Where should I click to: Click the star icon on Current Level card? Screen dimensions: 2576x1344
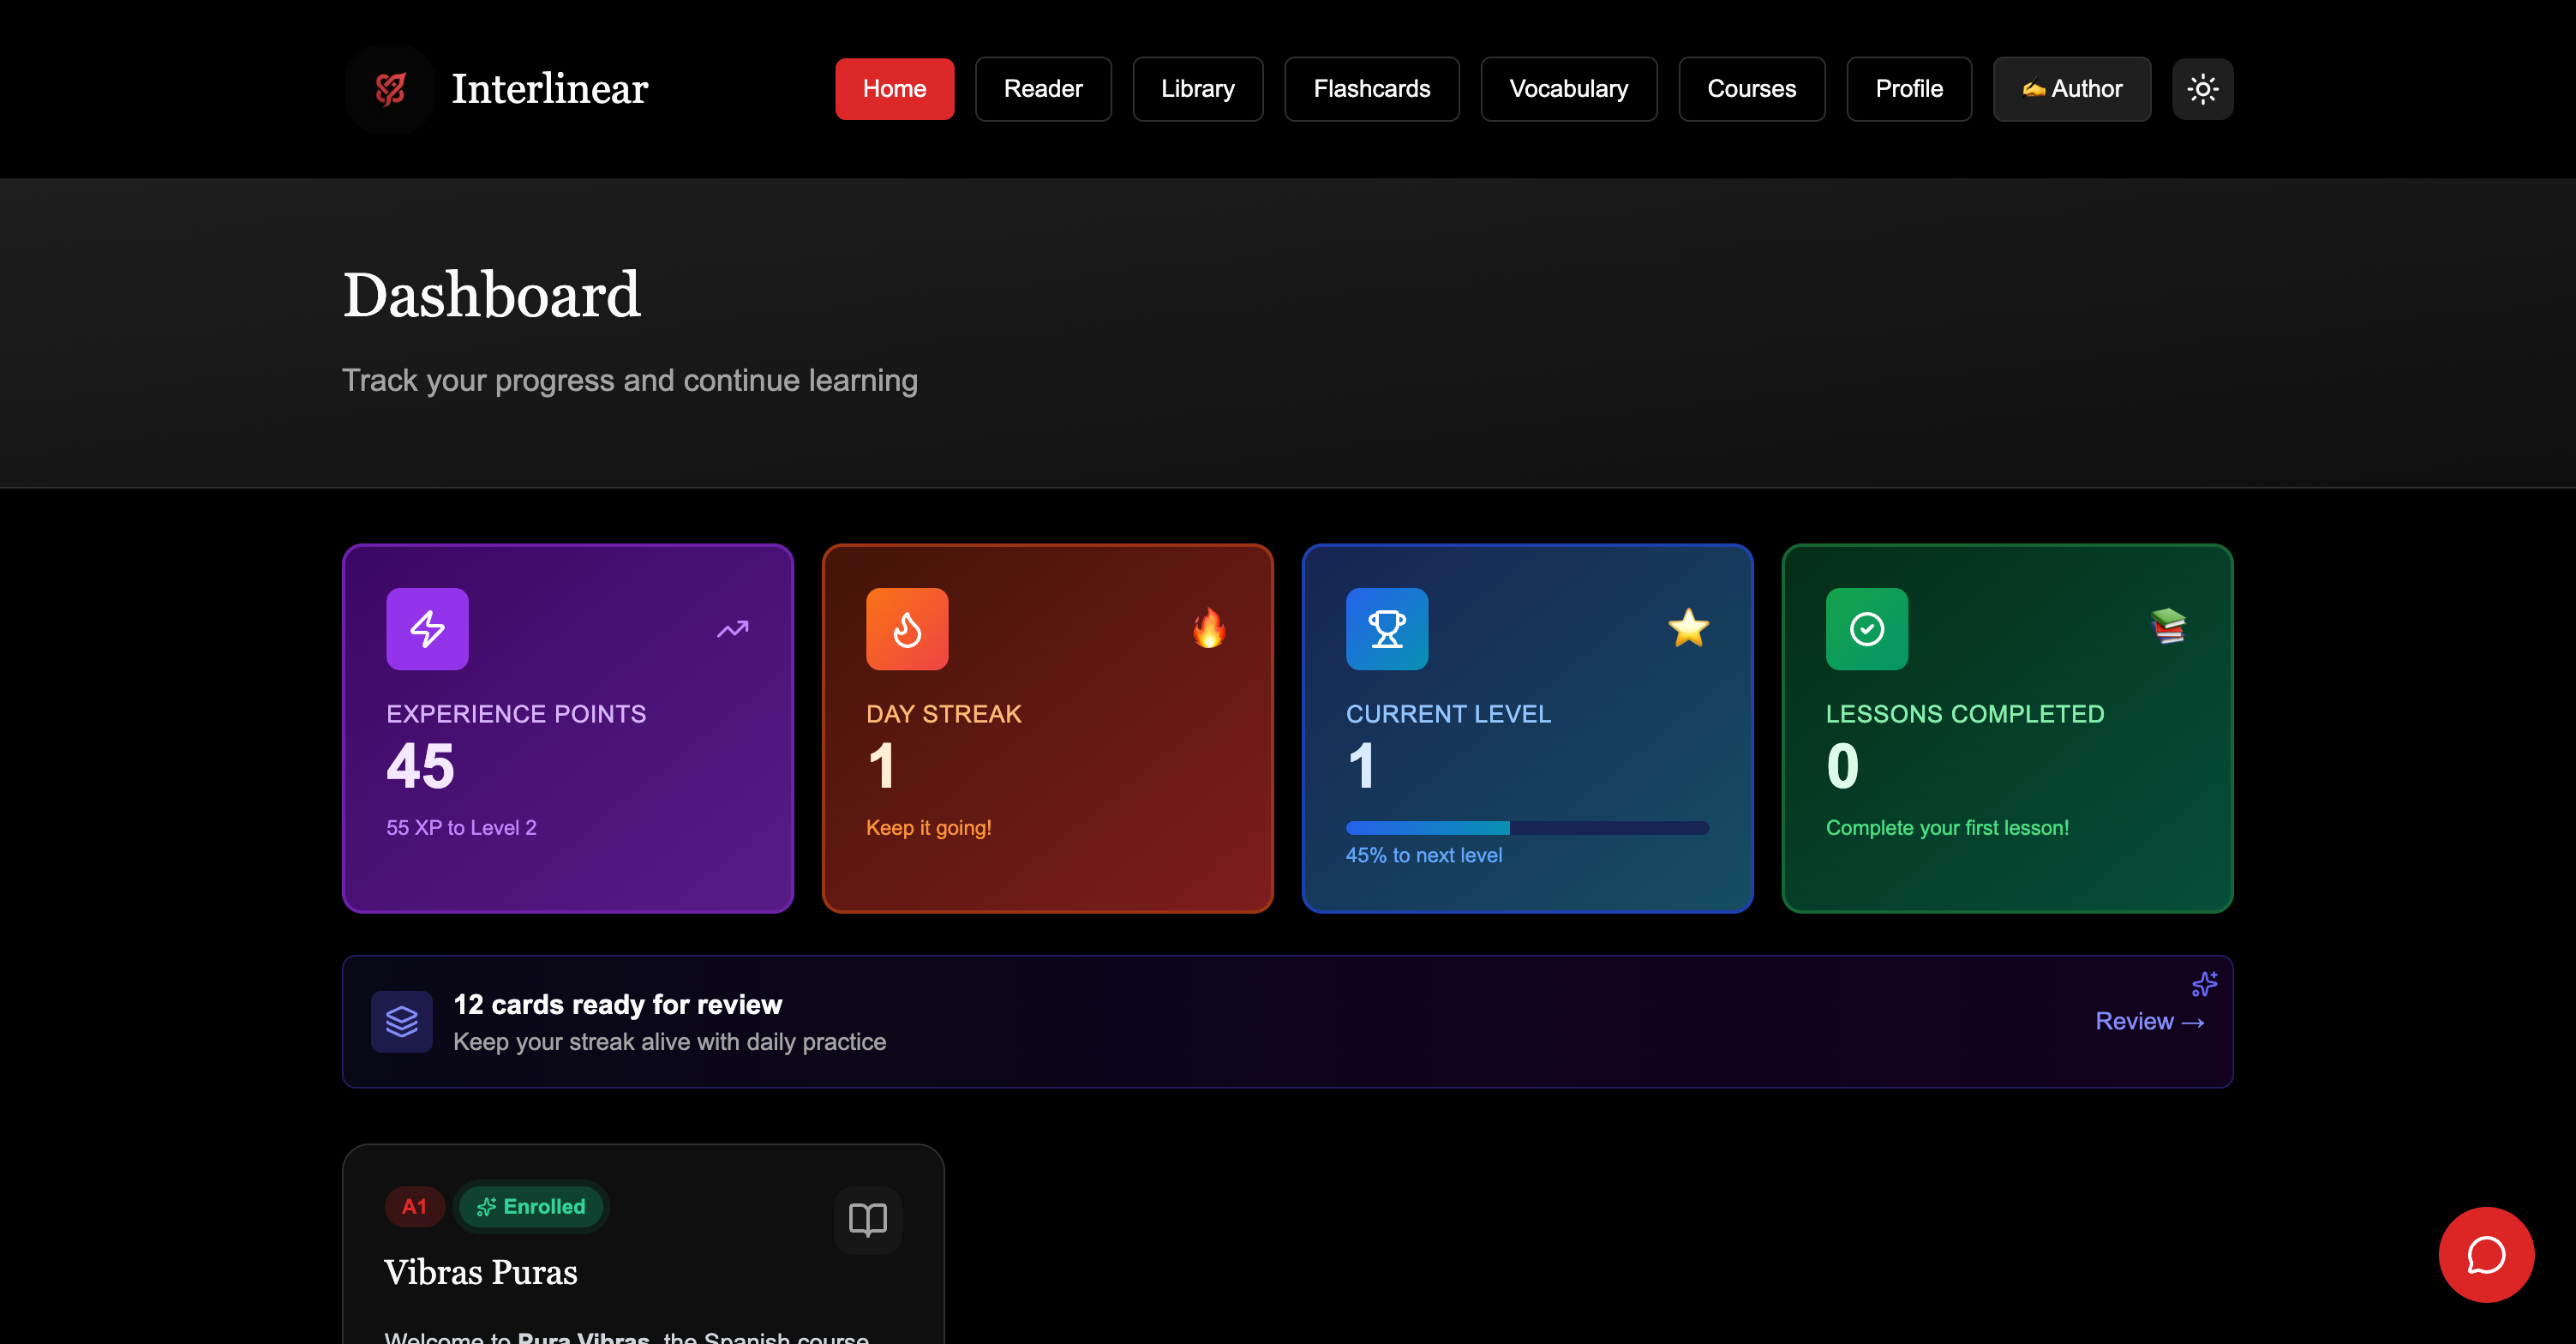point(1689,628)
